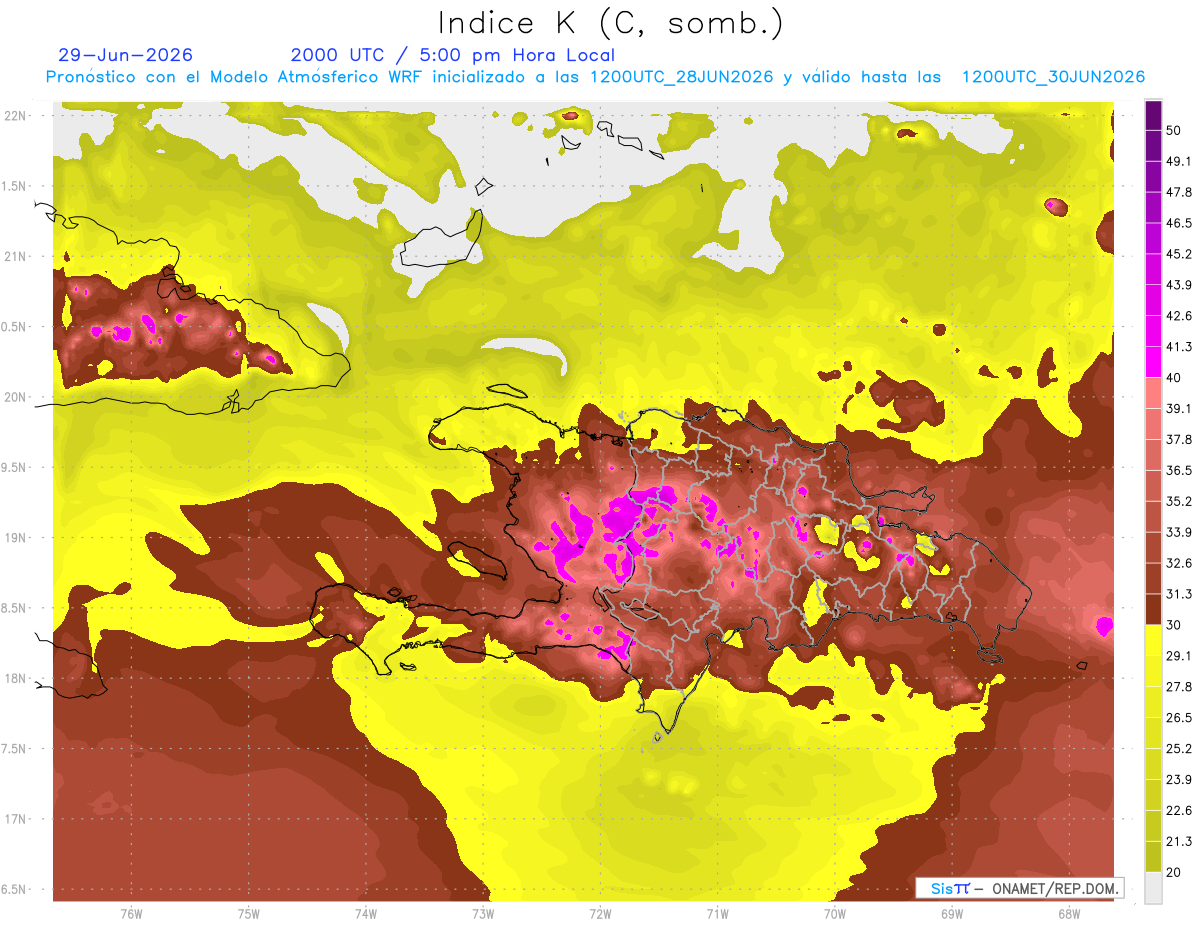Click the colorbar value "39.1"

click(1178, 408)
